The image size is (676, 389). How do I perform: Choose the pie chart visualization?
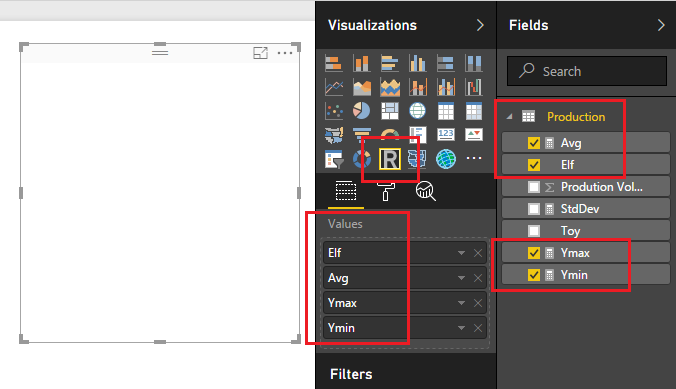pos(361,111)
